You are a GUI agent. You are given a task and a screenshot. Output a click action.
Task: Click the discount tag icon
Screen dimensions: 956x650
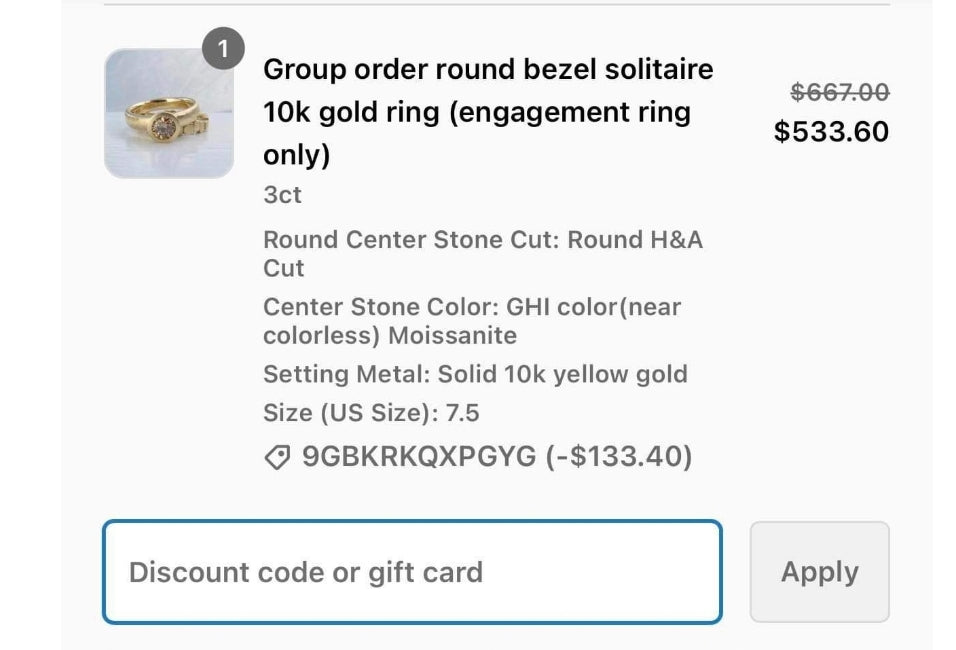(x=276, y=457)
